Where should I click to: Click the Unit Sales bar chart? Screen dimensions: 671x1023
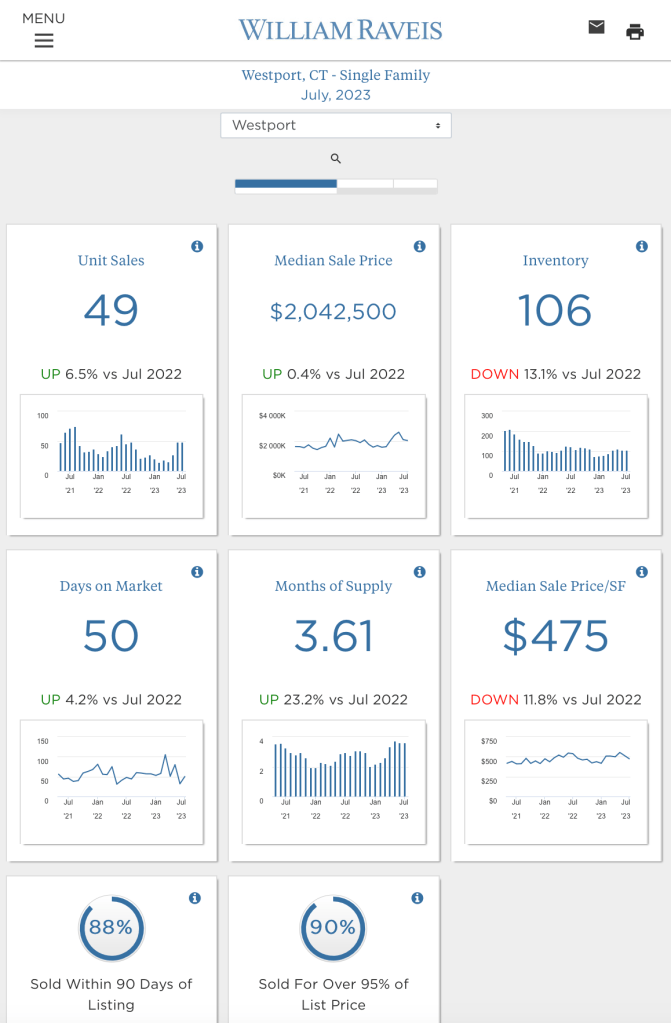coord(112,455)
